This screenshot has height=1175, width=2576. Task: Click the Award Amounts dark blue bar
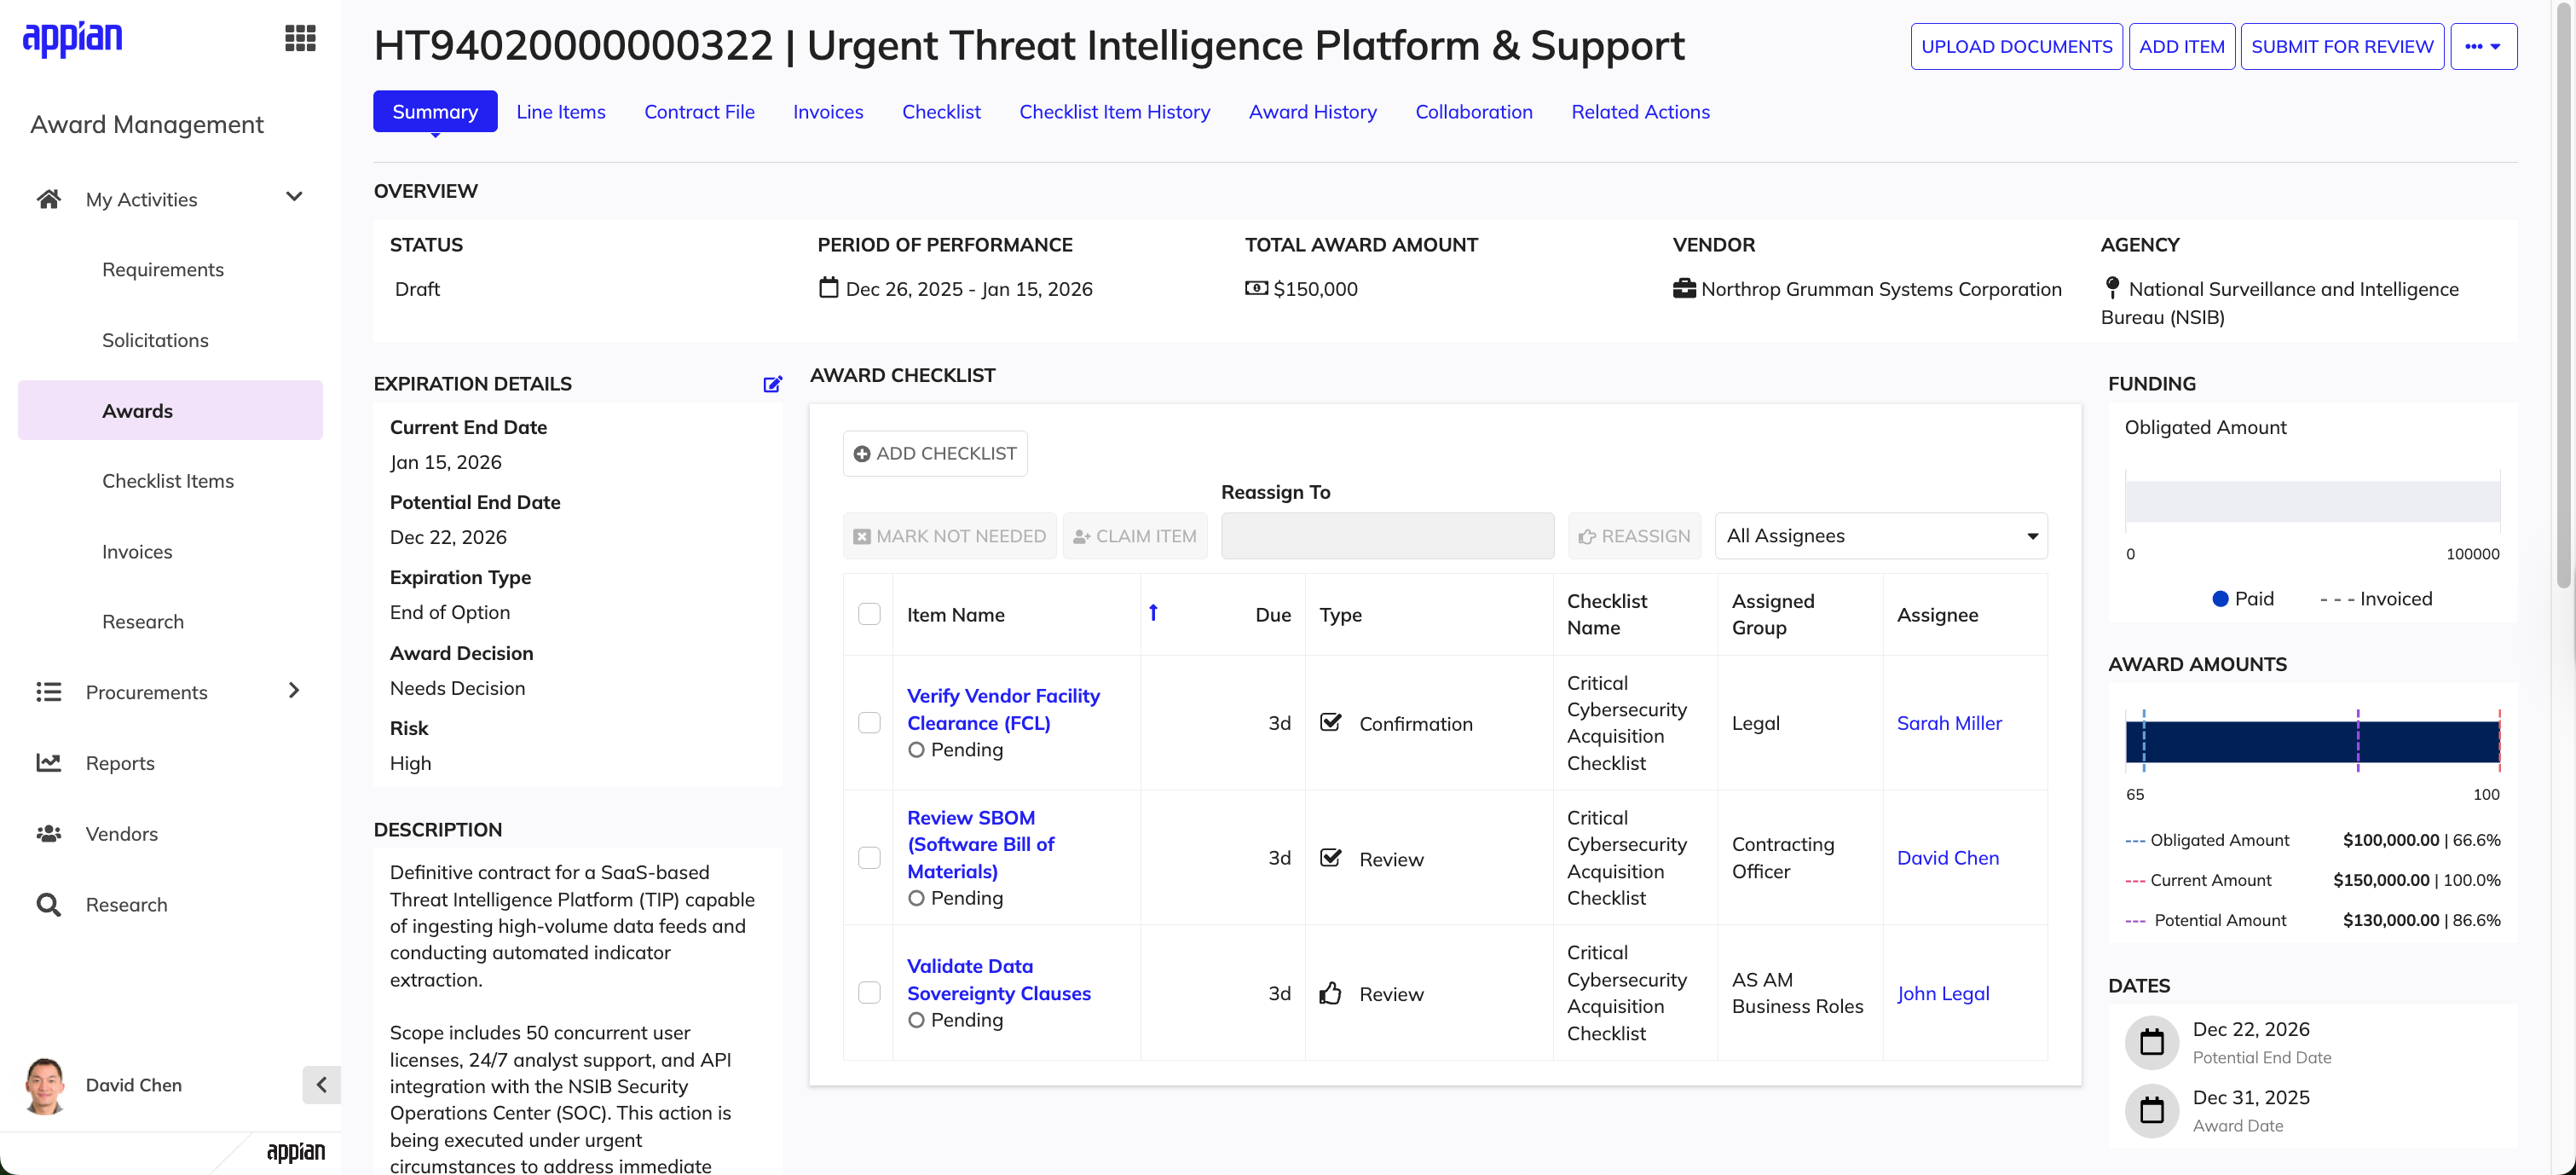click(x=2311, y=742)
